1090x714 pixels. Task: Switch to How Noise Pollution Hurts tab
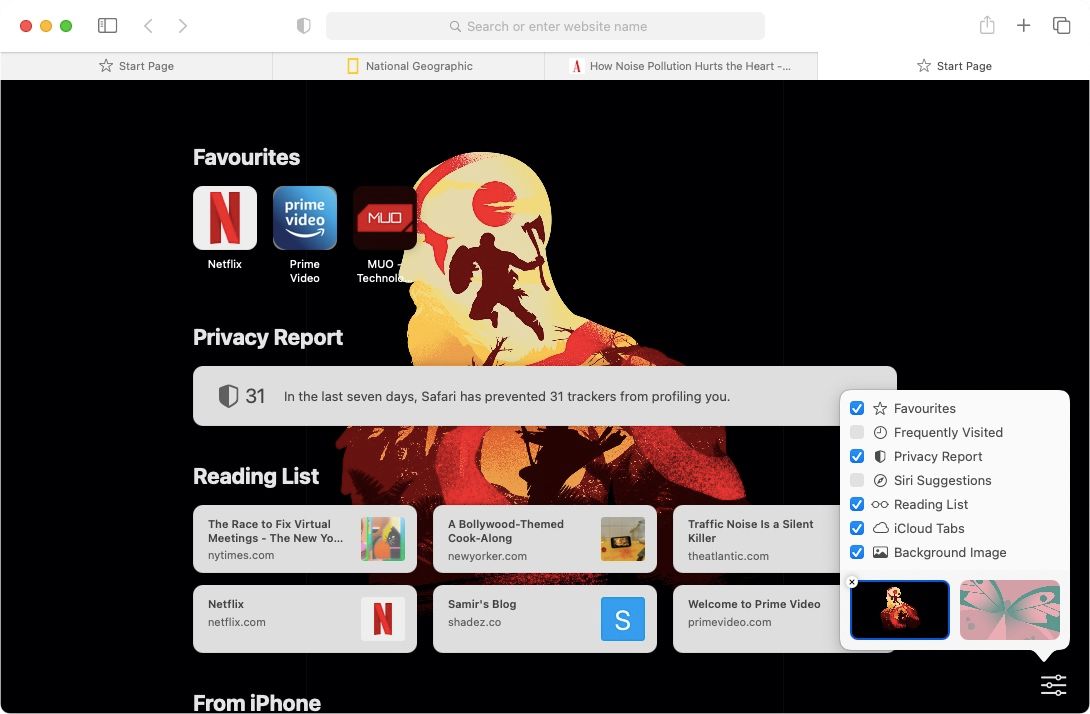(x=681, y=66)
